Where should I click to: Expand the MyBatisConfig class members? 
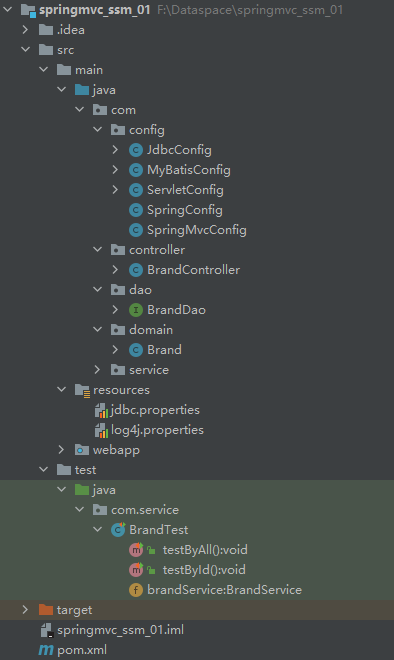click(x=115, y=170)
